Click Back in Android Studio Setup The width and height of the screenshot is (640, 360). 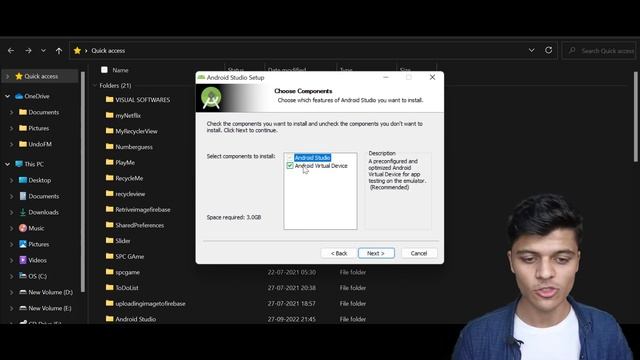339,253
